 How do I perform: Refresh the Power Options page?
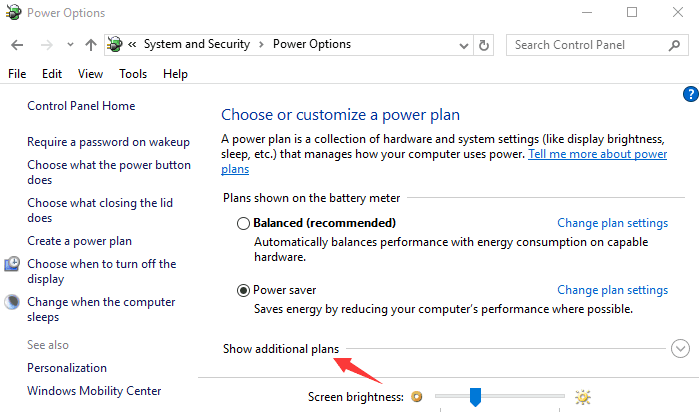[484, 45]
